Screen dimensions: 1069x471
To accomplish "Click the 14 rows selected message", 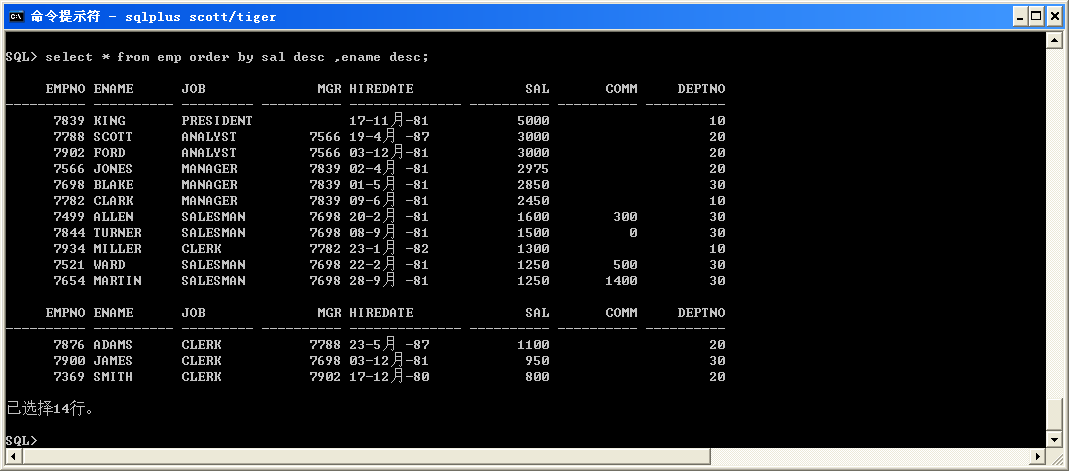I will point(50,409).
